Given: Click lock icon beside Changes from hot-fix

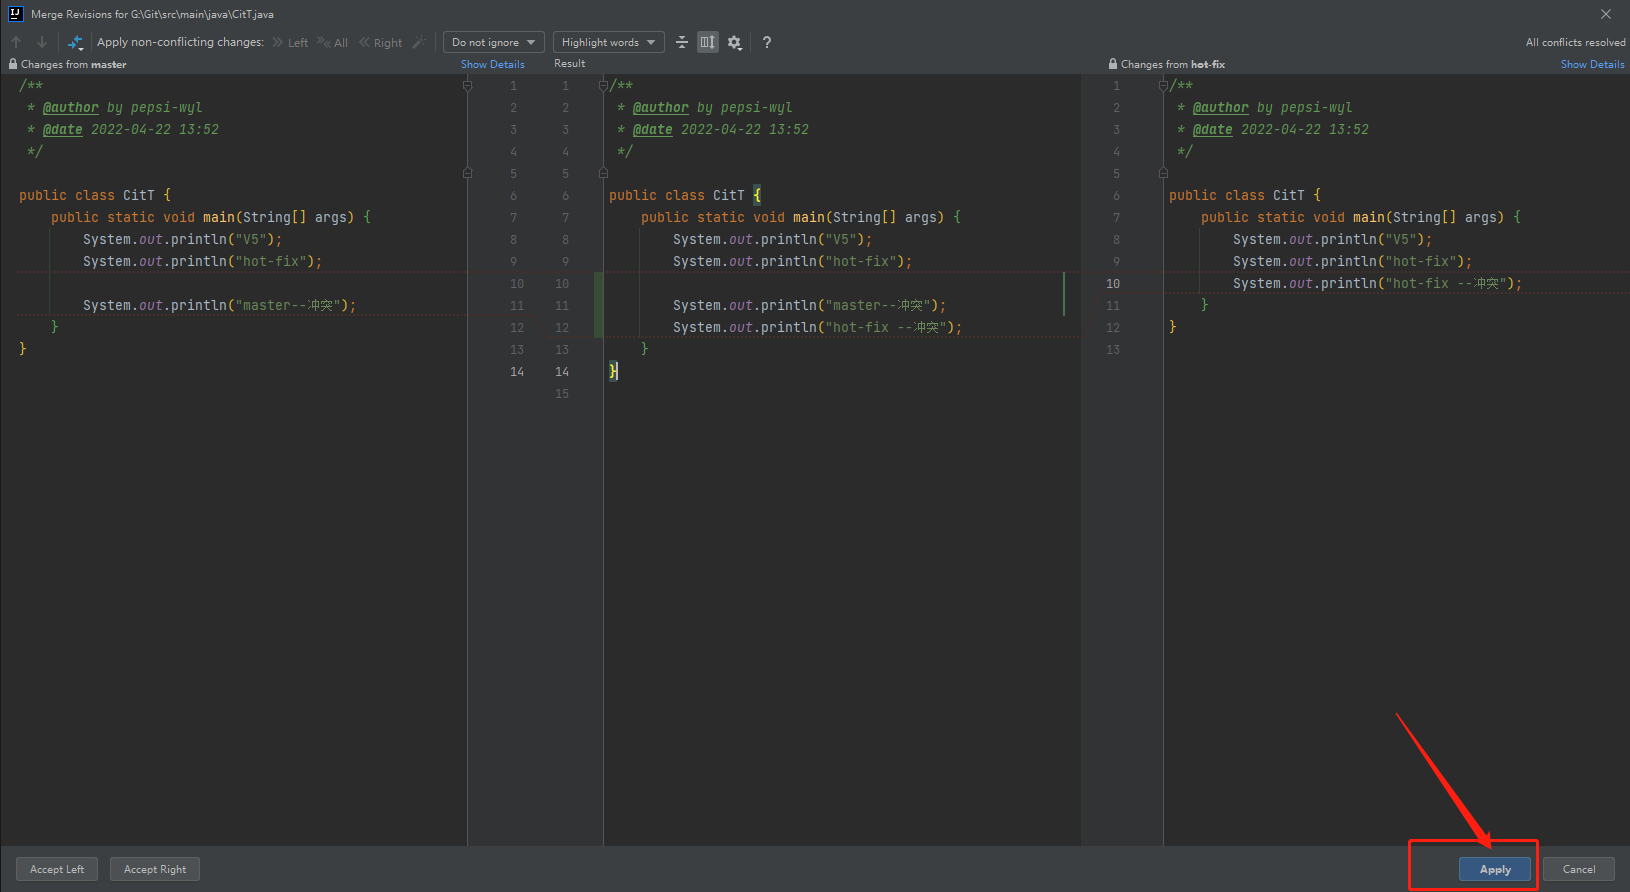Looking at the screenshot, I should 1113,64.
